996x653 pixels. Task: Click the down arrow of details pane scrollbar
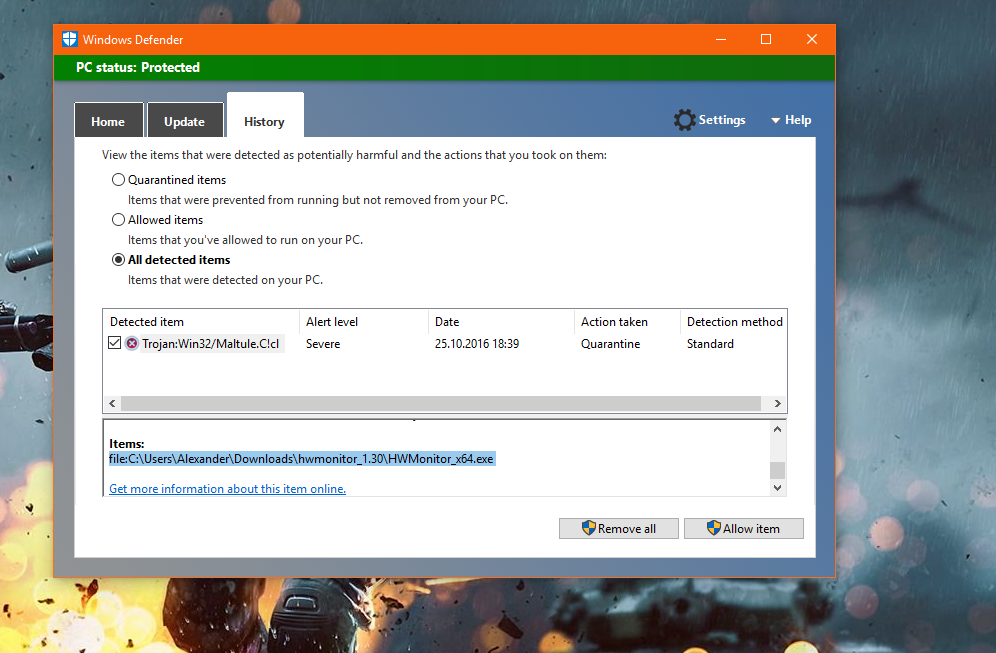(x=777, y=488)
